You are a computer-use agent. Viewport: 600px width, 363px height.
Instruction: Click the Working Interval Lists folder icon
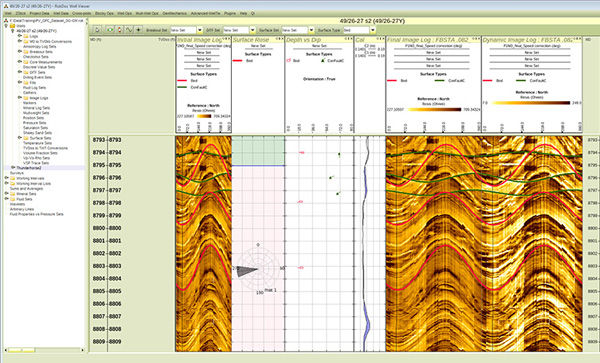click(13, 184)
